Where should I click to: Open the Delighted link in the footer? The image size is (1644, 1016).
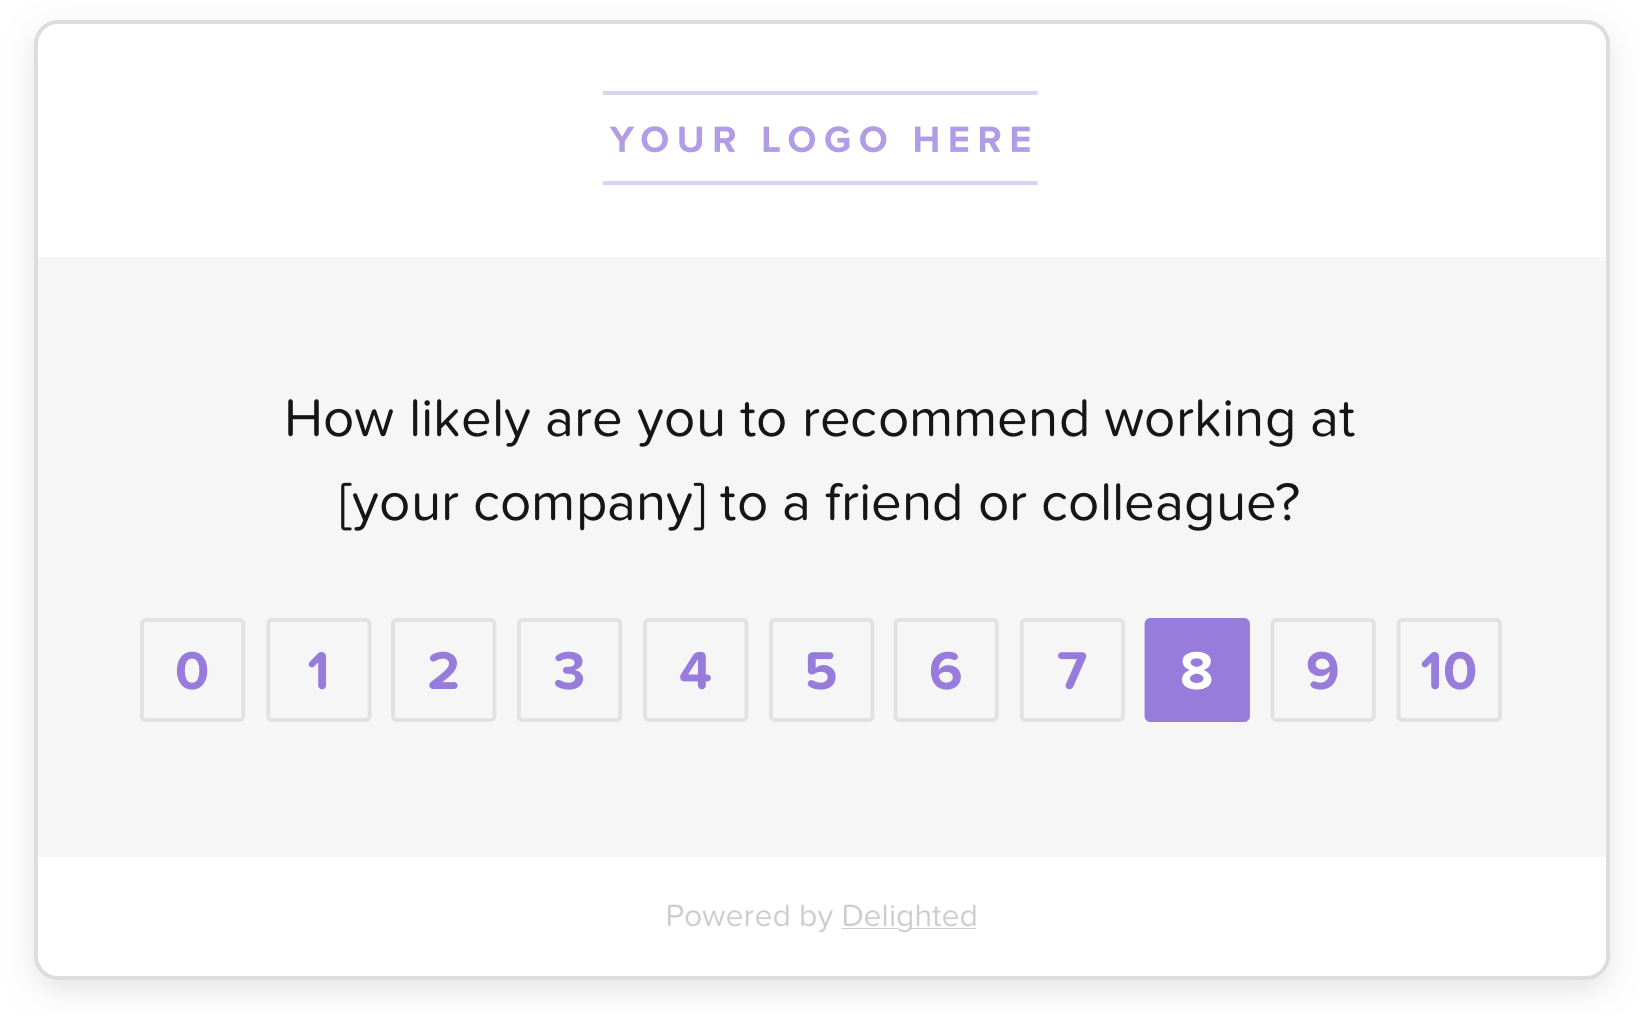[x=909, y=915]
